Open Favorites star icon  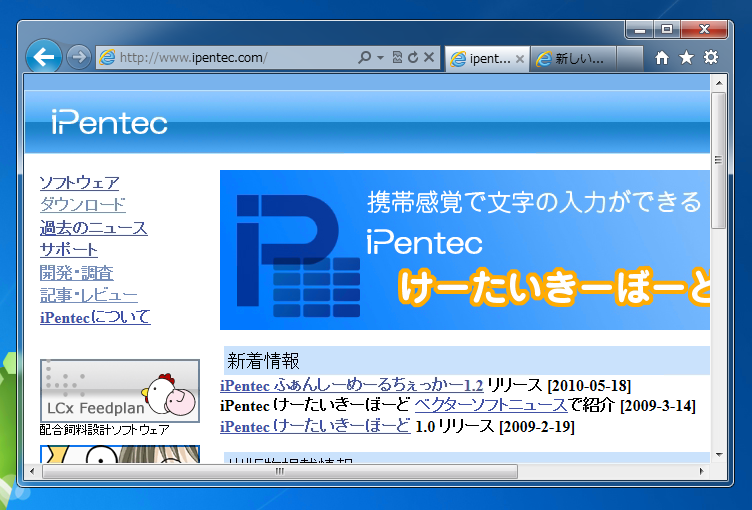tap(686, 58)
